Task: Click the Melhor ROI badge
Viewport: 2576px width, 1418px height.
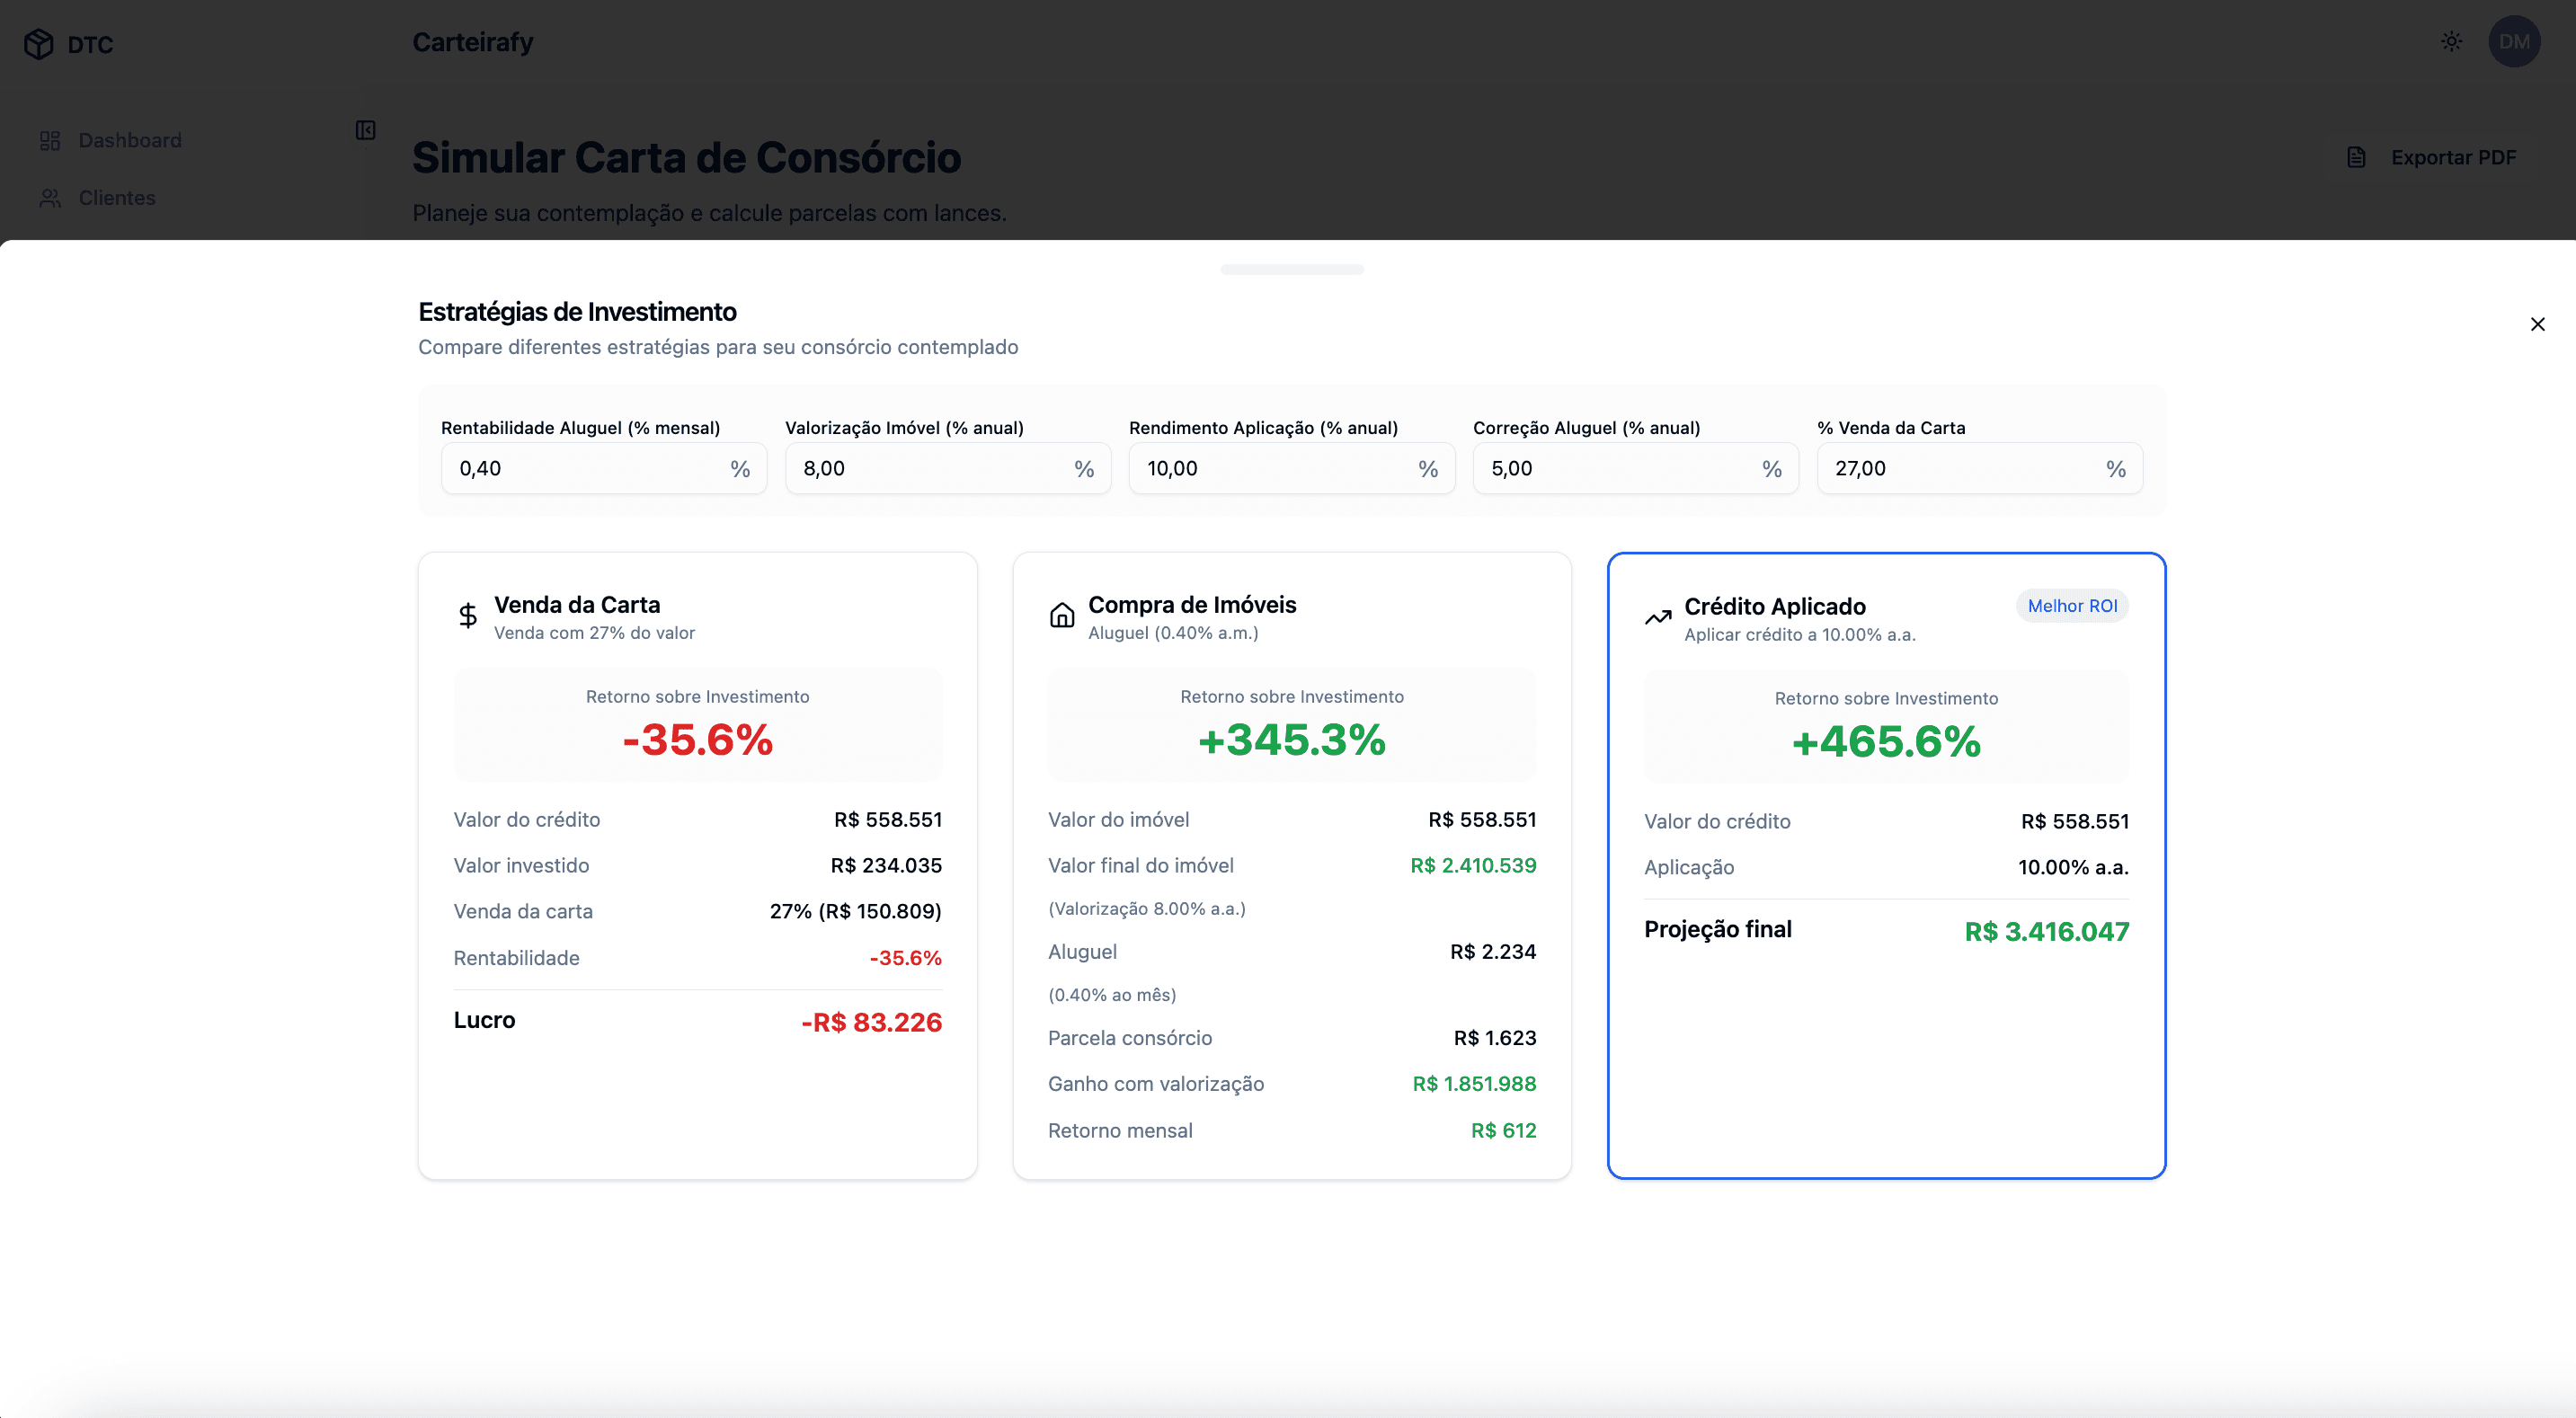Action: coord(2072,606)
